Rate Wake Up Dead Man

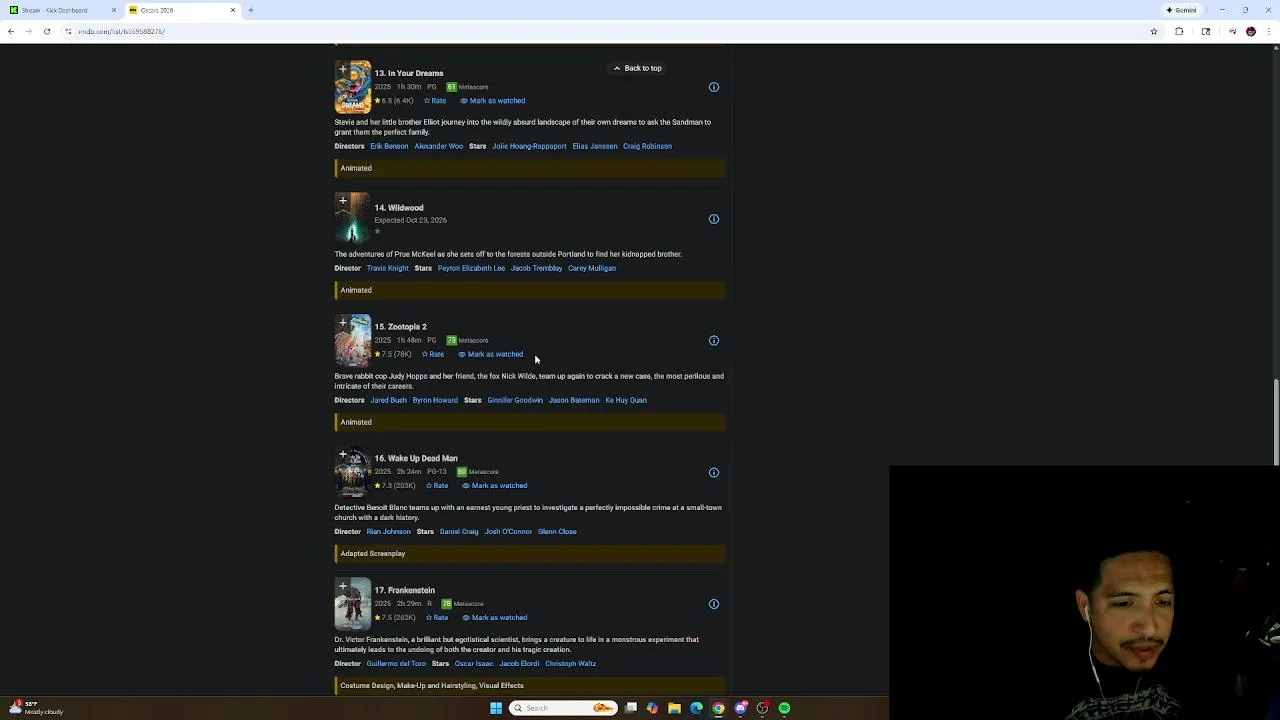(x=437, y=486)
